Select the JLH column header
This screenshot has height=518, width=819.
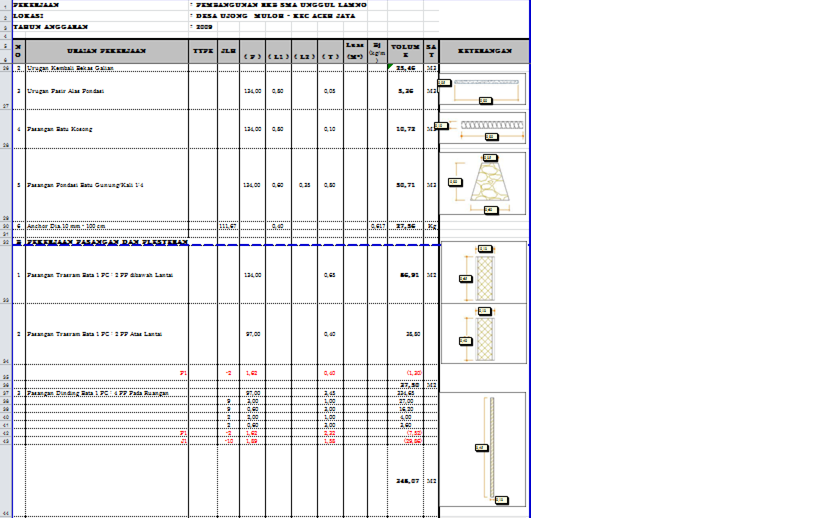pos(228,51)
